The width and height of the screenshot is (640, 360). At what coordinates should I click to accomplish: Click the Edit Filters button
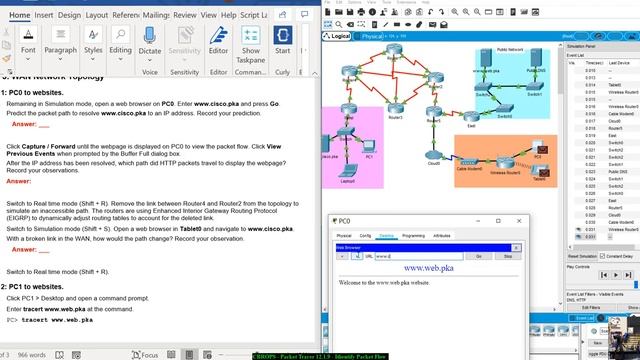pos(591,308)
